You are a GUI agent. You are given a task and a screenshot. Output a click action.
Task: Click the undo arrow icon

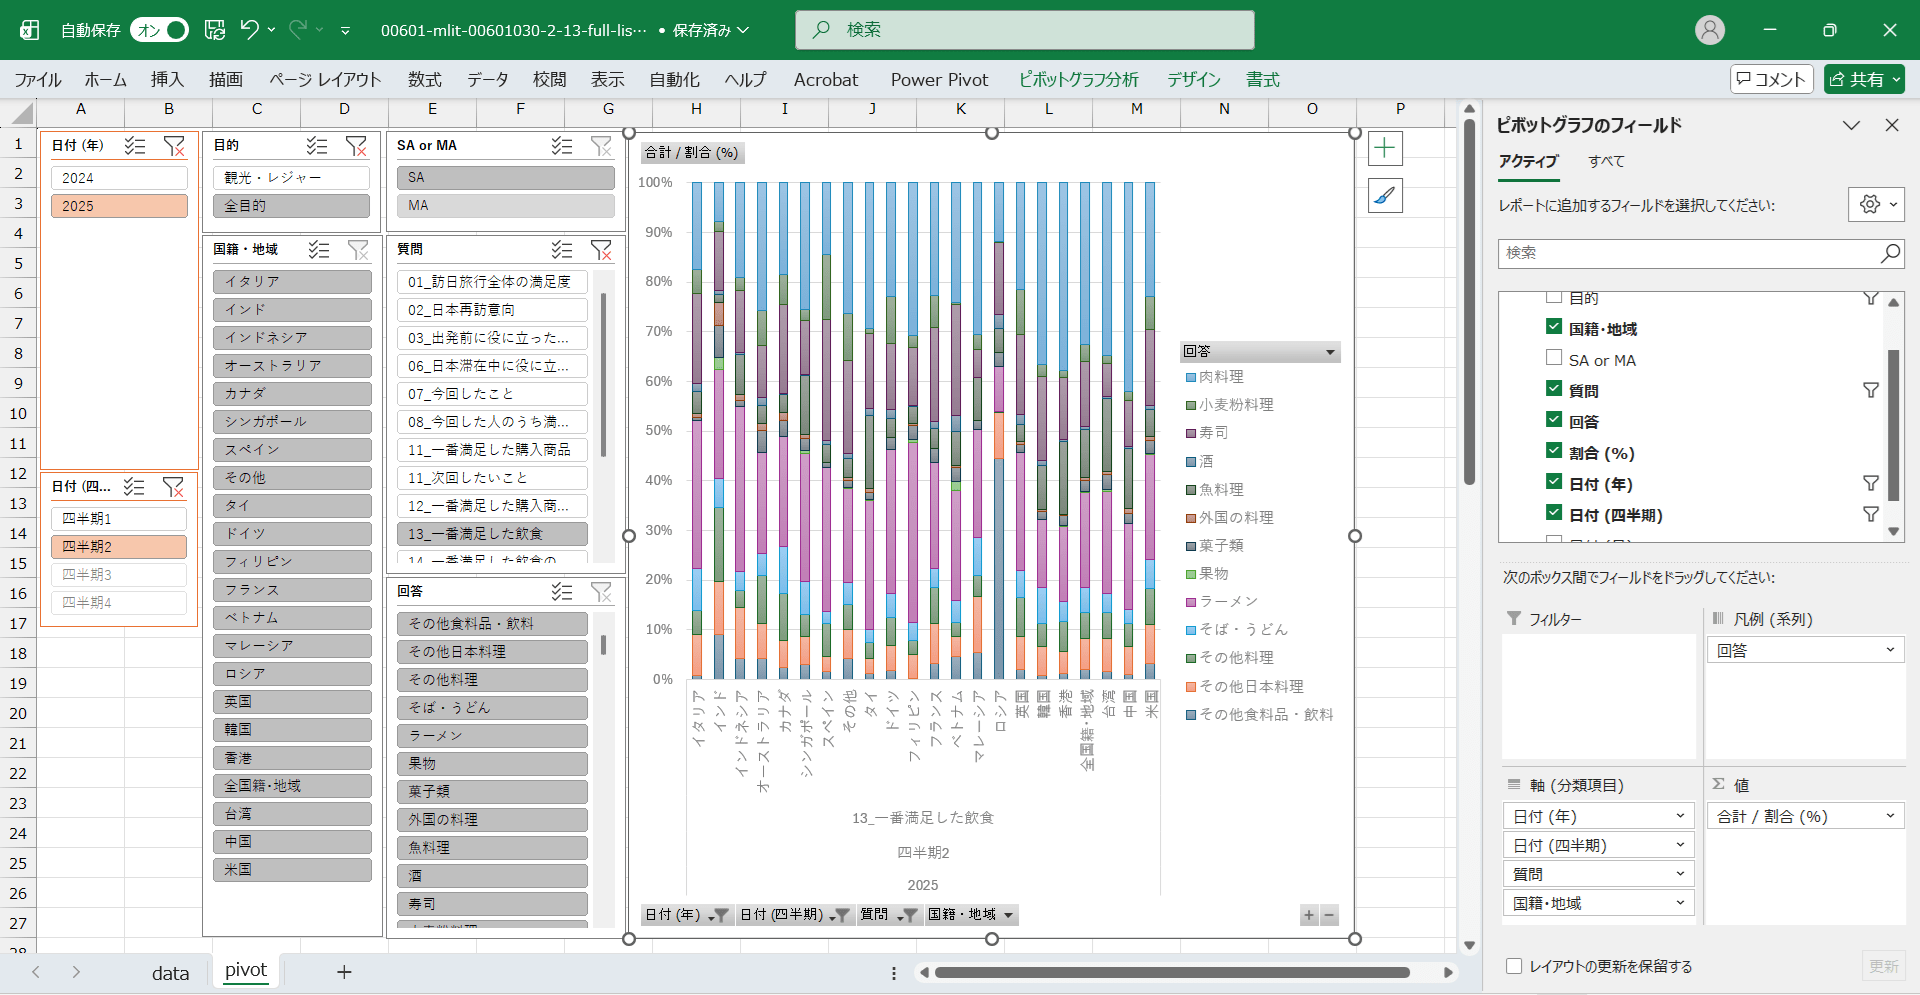(250, 30)
